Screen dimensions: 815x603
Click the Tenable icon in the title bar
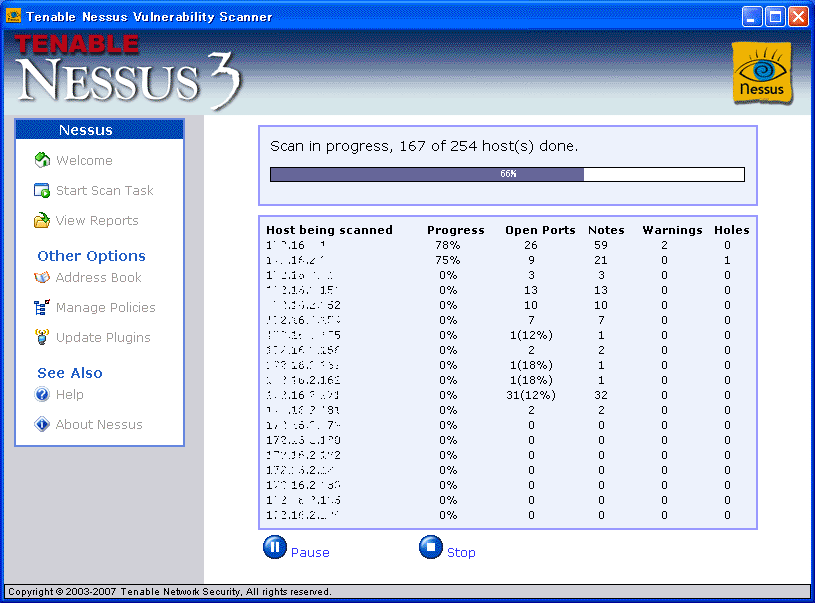tap(13, 17)
